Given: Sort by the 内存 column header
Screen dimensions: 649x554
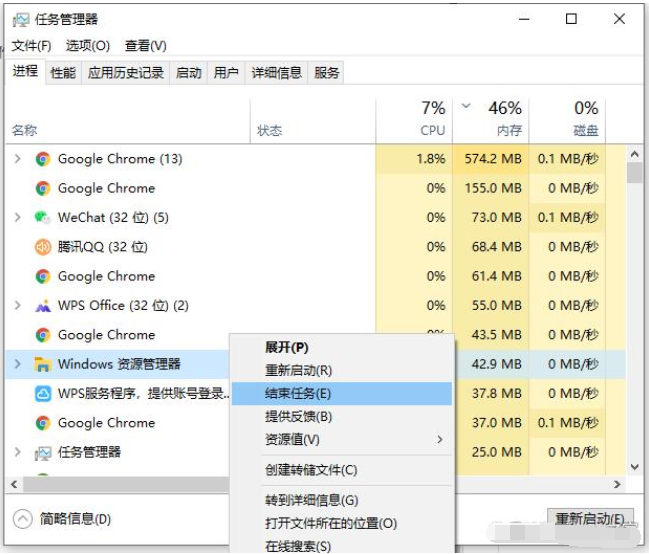Looking at the screenshot, I should click(508, 131).
